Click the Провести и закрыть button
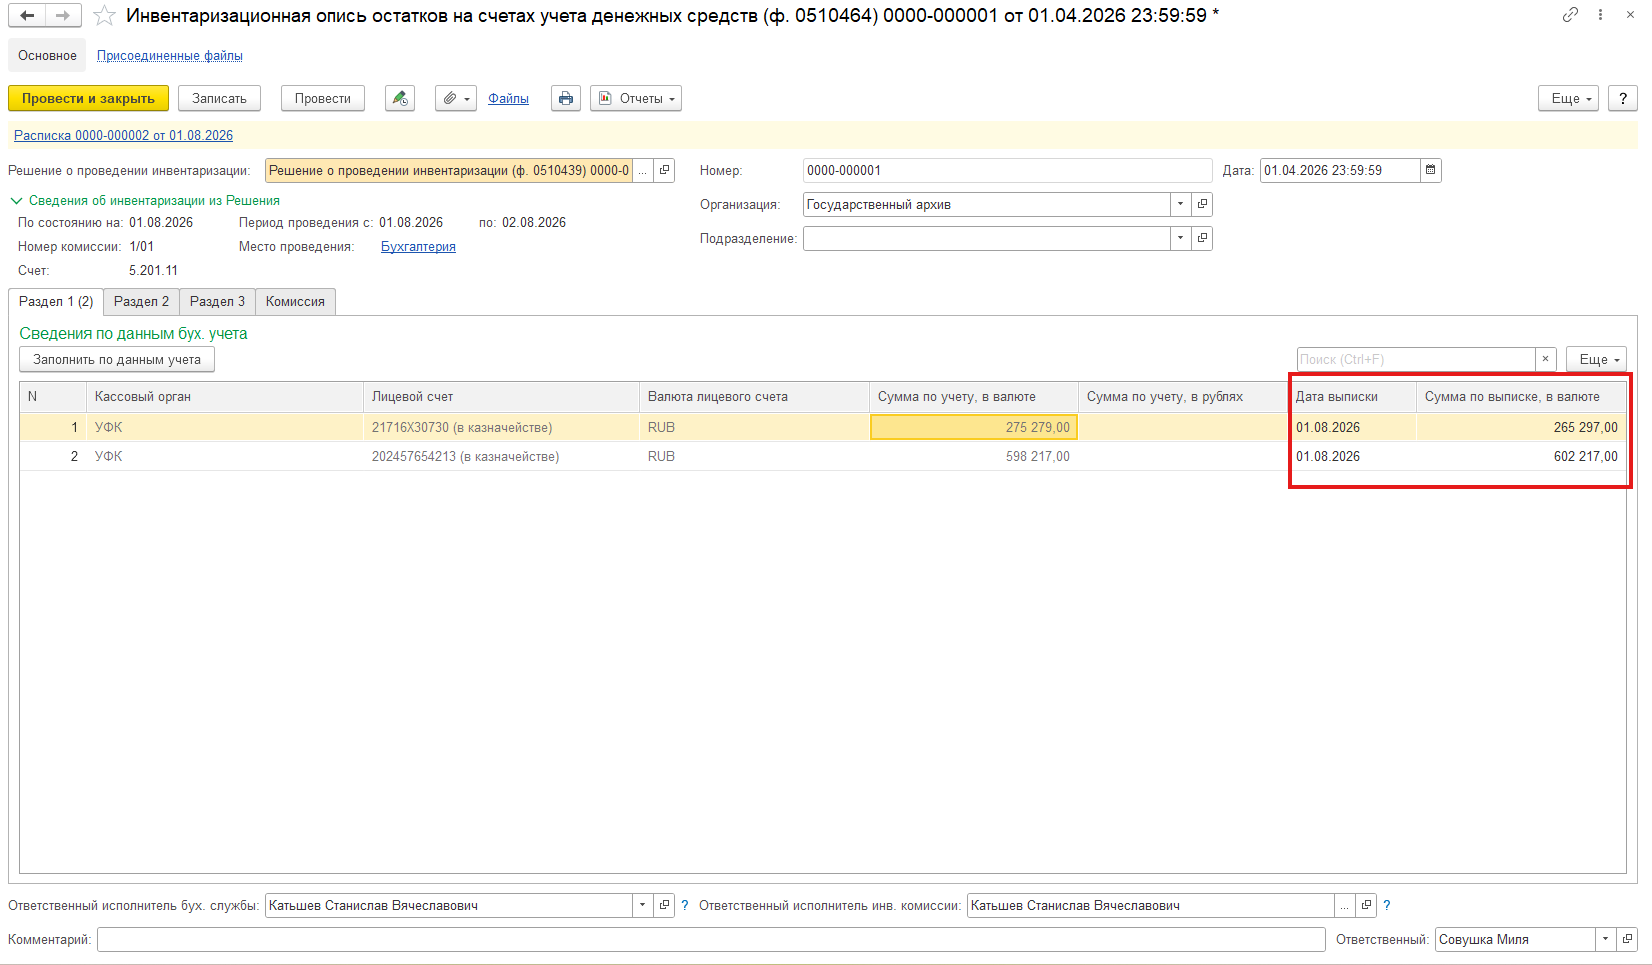The image size is (1652, 965). [x=89, y=98]
